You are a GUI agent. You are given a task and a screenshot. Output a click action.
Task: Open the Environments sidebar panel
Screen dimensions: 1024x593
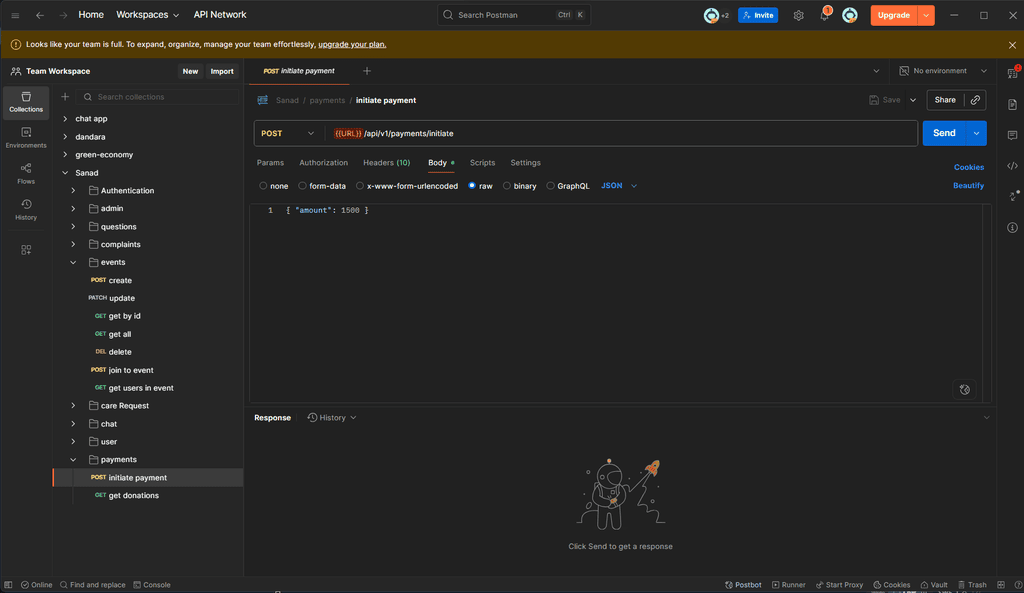(26, 138)
